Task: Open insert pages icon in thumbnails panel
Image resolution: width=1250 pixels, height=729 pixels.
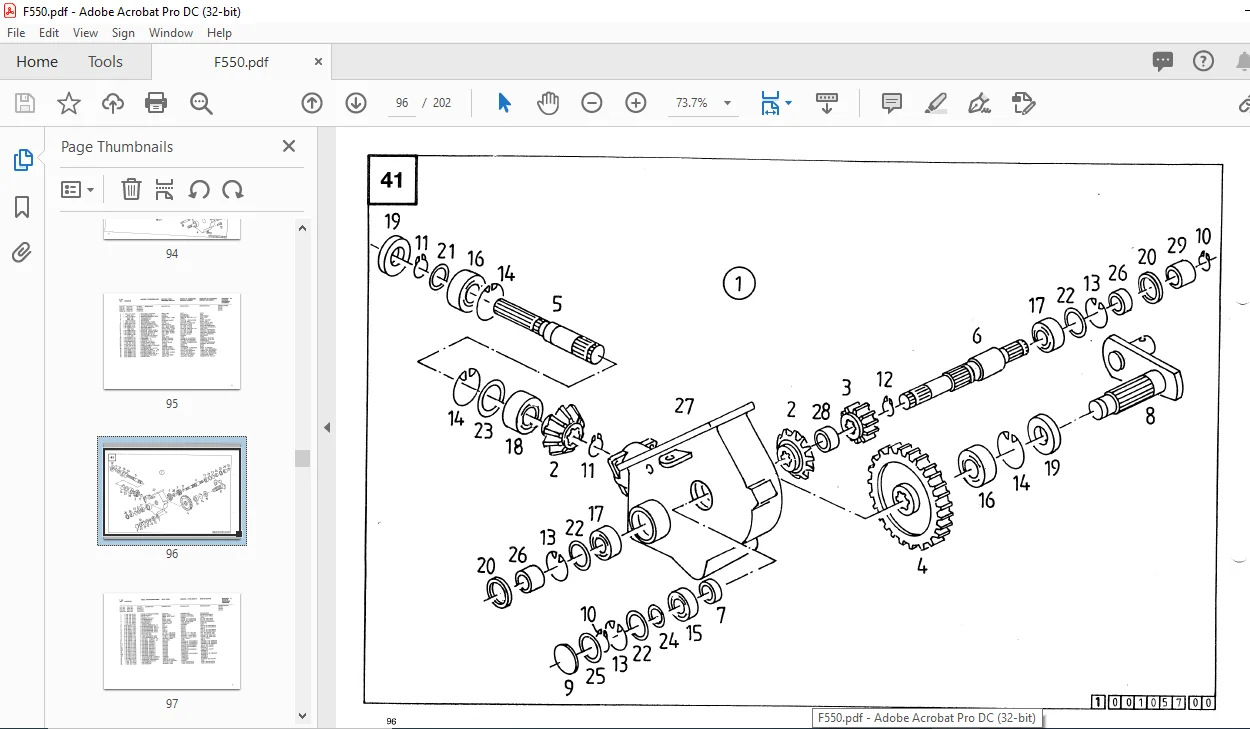Action: [165, 190]
